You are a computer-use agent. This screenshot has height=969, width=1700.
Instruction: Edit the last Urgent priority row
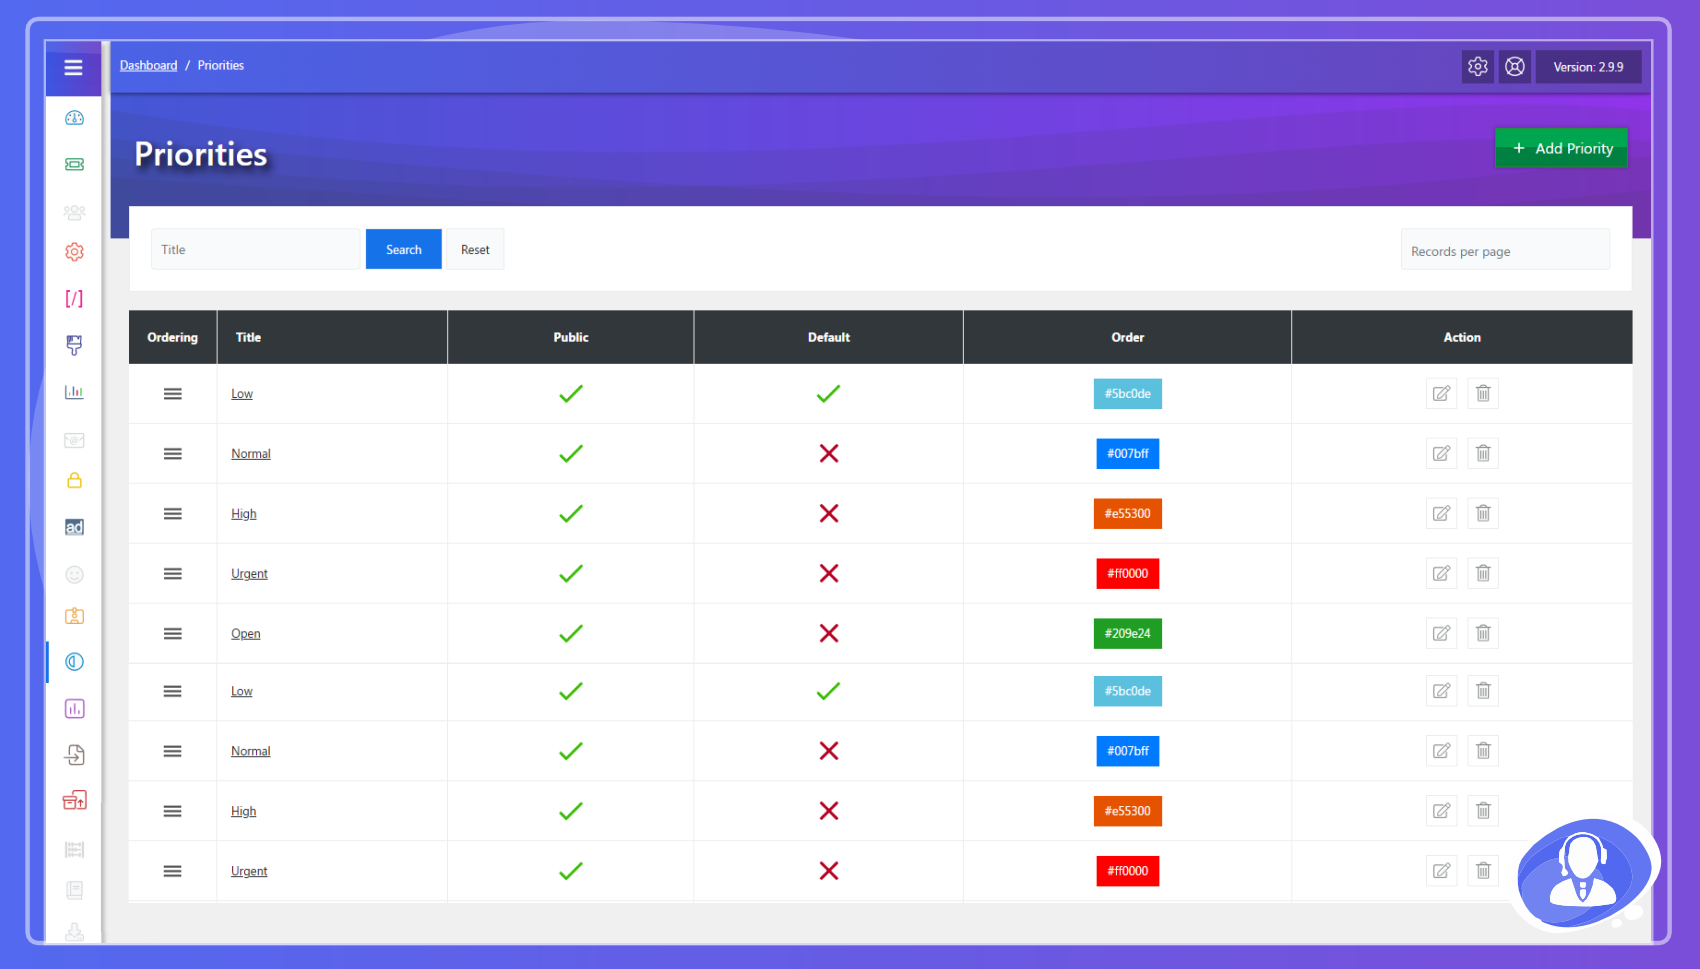click(x=1441, y=871)
